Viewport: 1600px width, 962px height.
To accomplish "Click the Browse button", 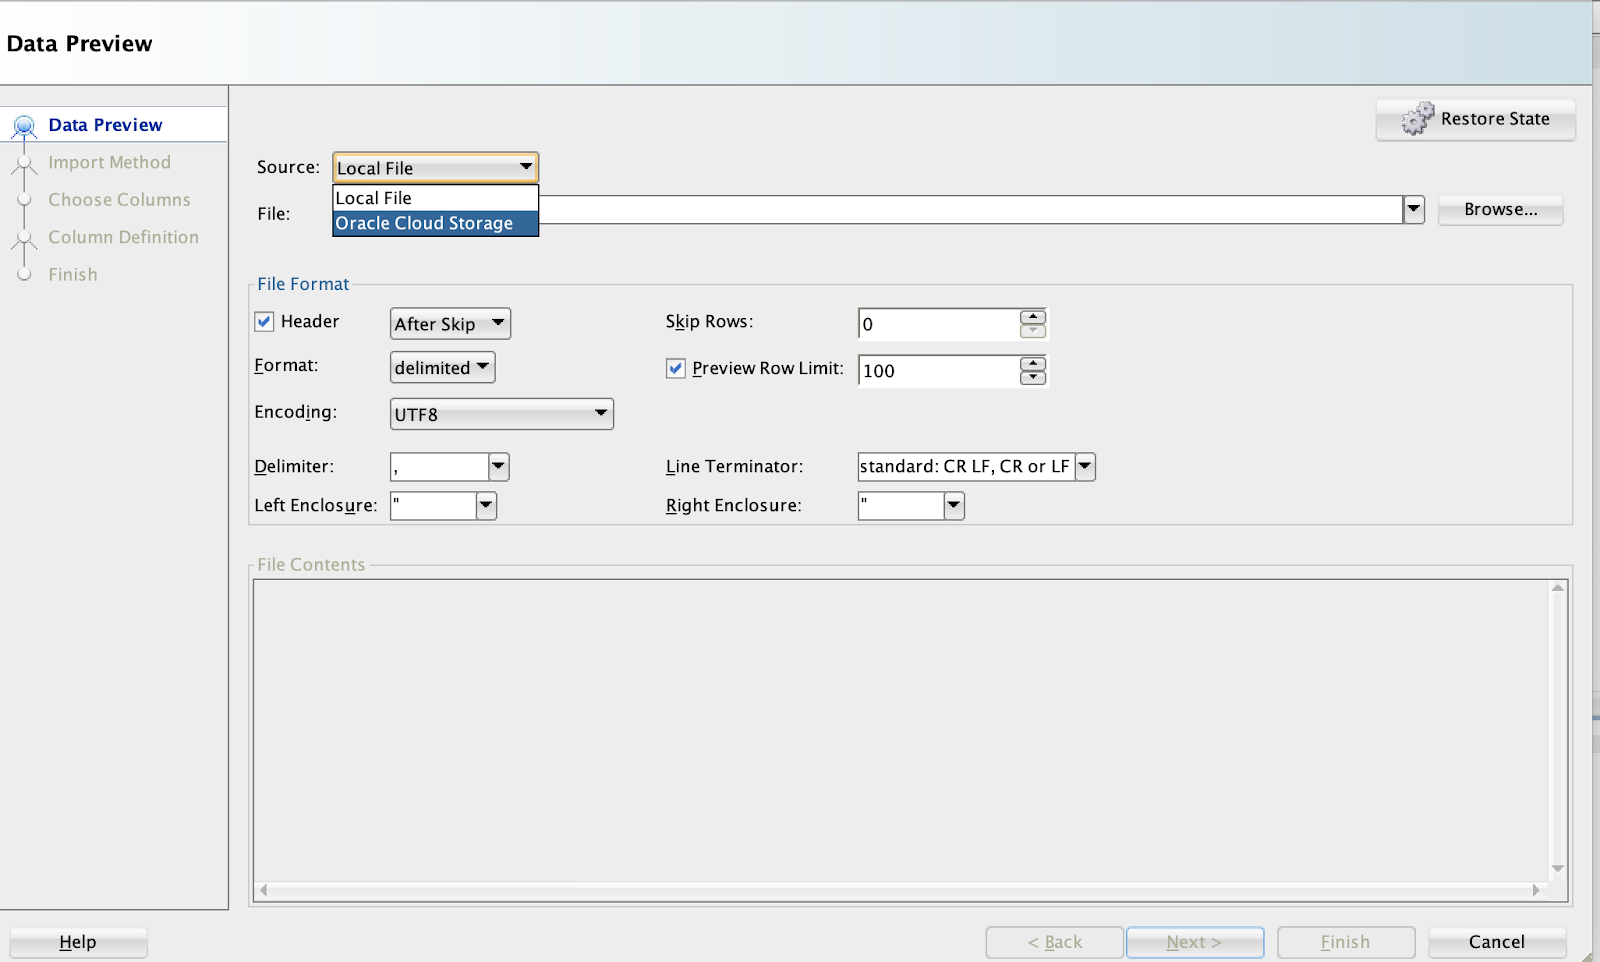I will pos(1499,209).
